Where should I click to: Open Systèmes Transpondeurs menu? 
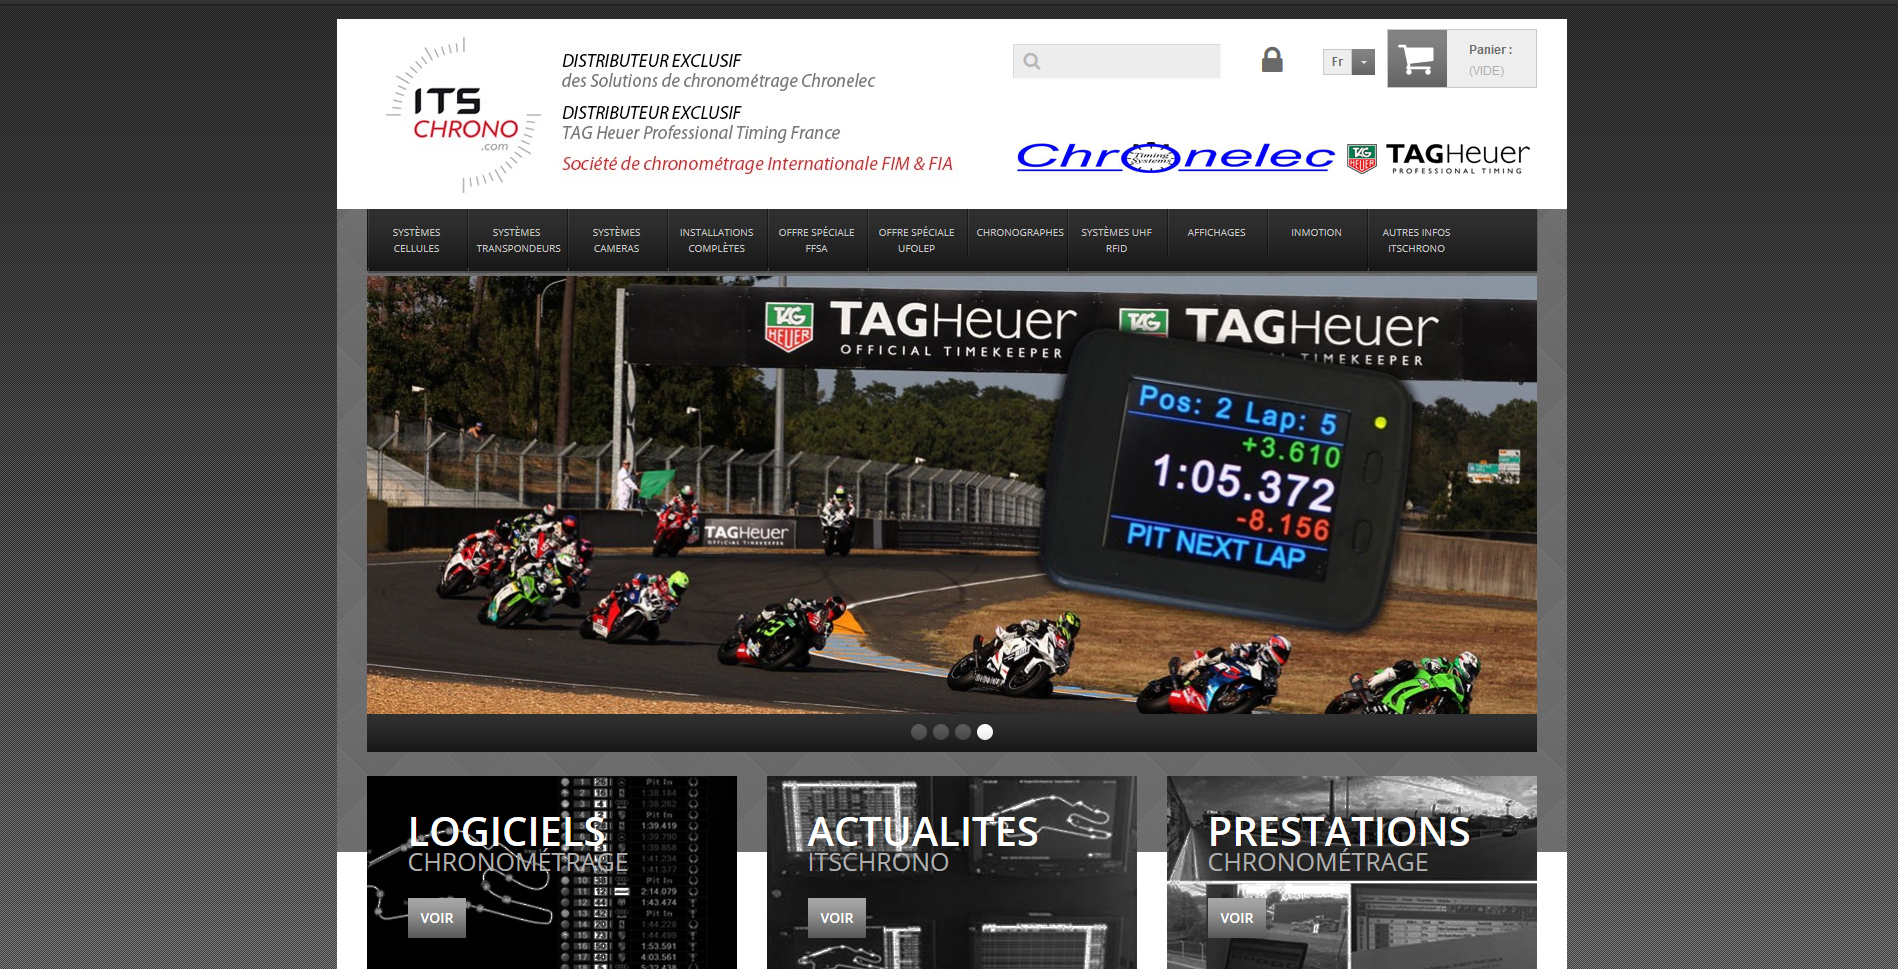tap(518, 240)
